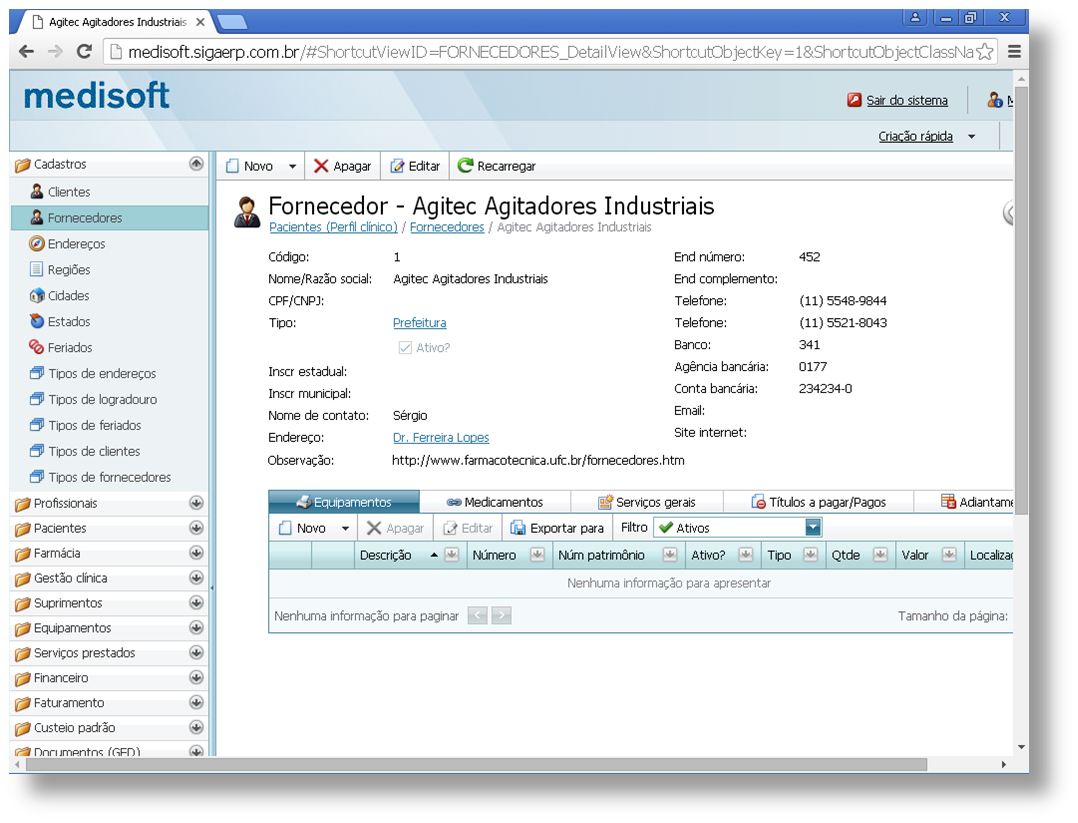1078x823 pixels.
Task: Open Tipos de endereços
Action: coord(94,373)
